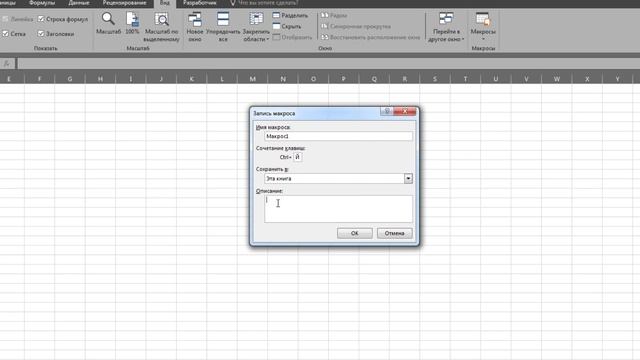Toggle the Заголовки headings checkbox
The image size is (640, 360).
point(41,34)
